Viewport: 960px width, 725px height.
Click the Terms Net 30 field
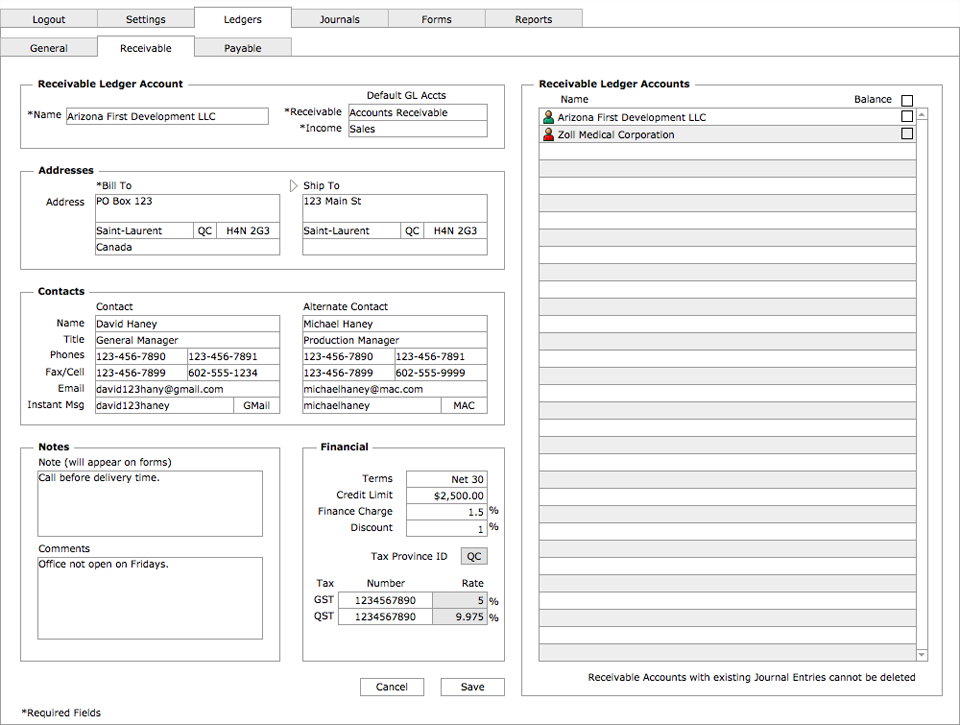coord(447,479)
